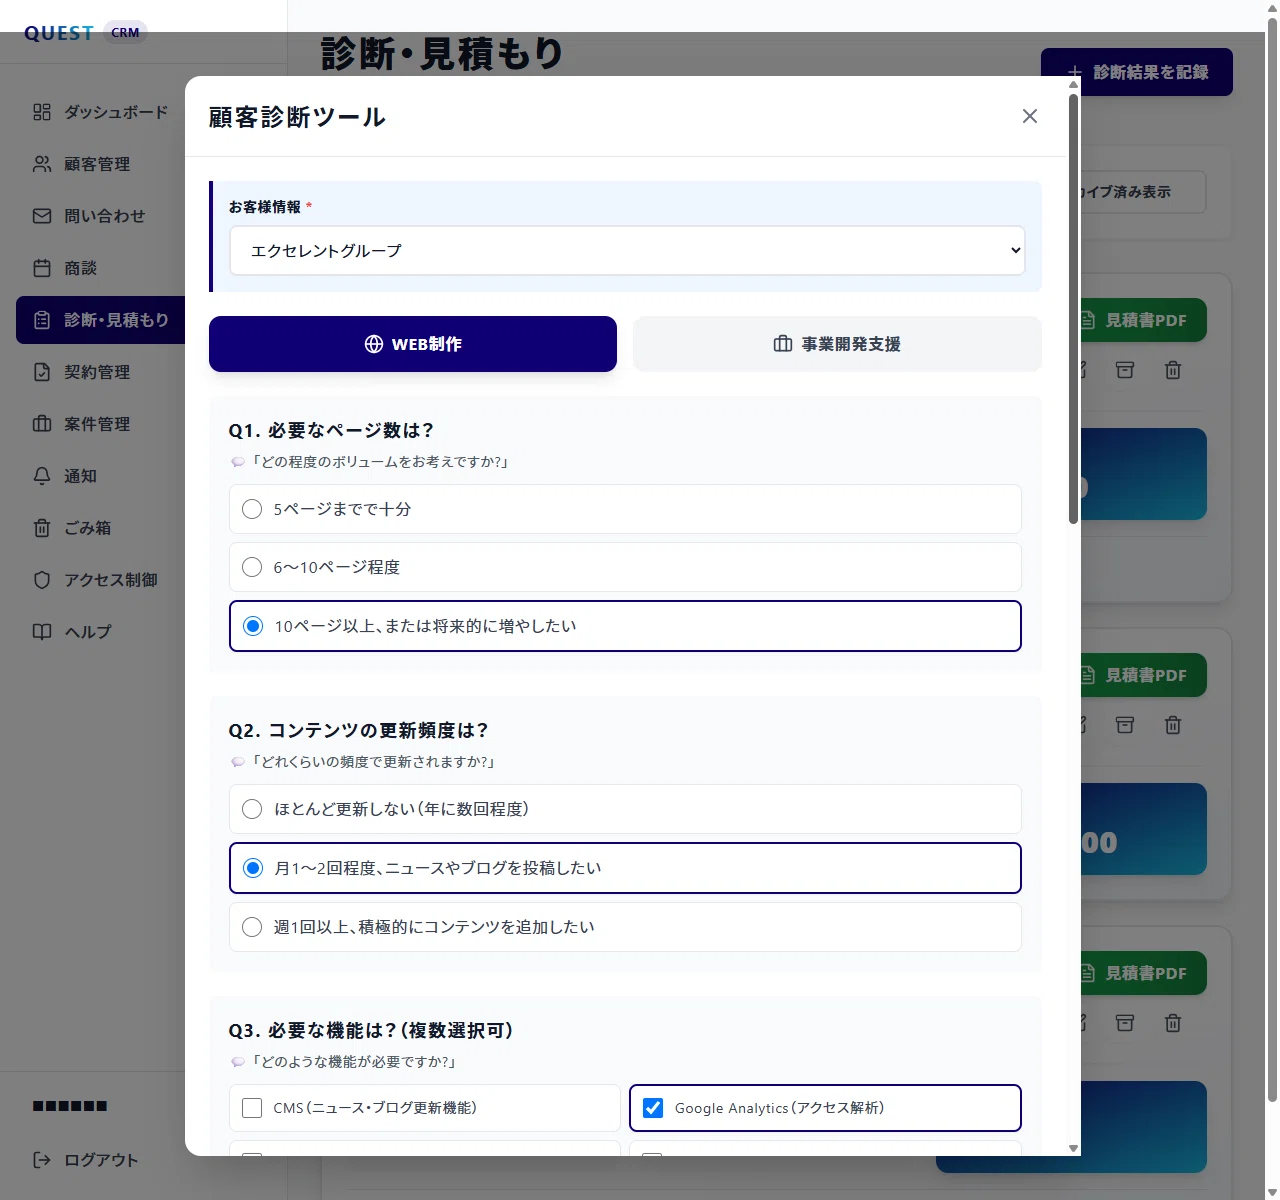The width and height of the screenshot is (1280, 1200).
Task: Click trash icon on third estimate card
Action: point(1173,1023)
